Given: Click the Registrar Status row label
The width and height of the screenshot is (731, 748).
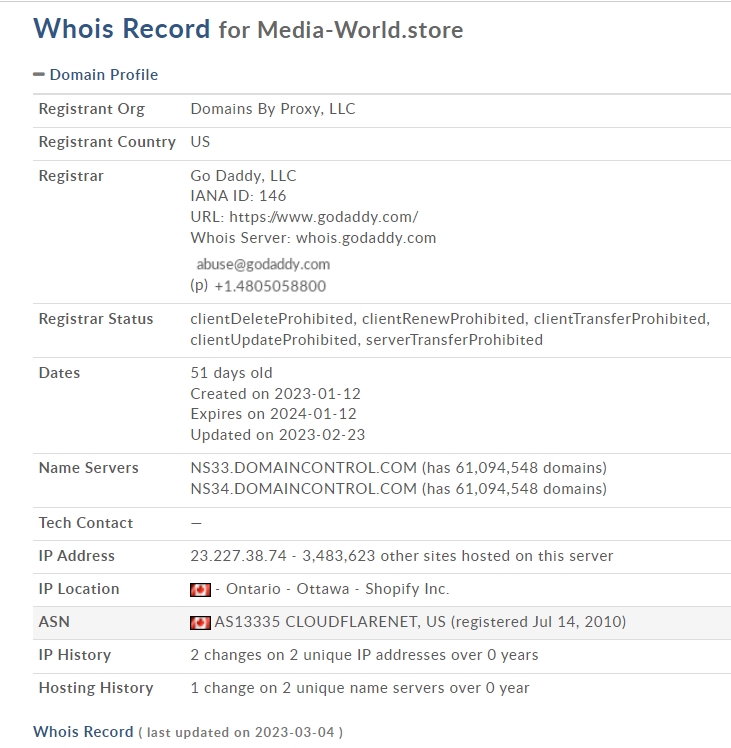Looking at the screenshot, I should (96, 319).
